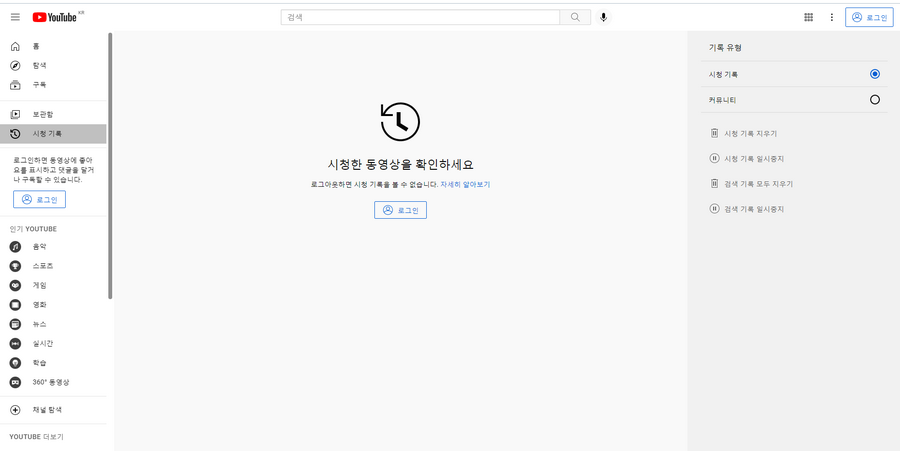Click the YouTube logo

click(x=55, y=17)
